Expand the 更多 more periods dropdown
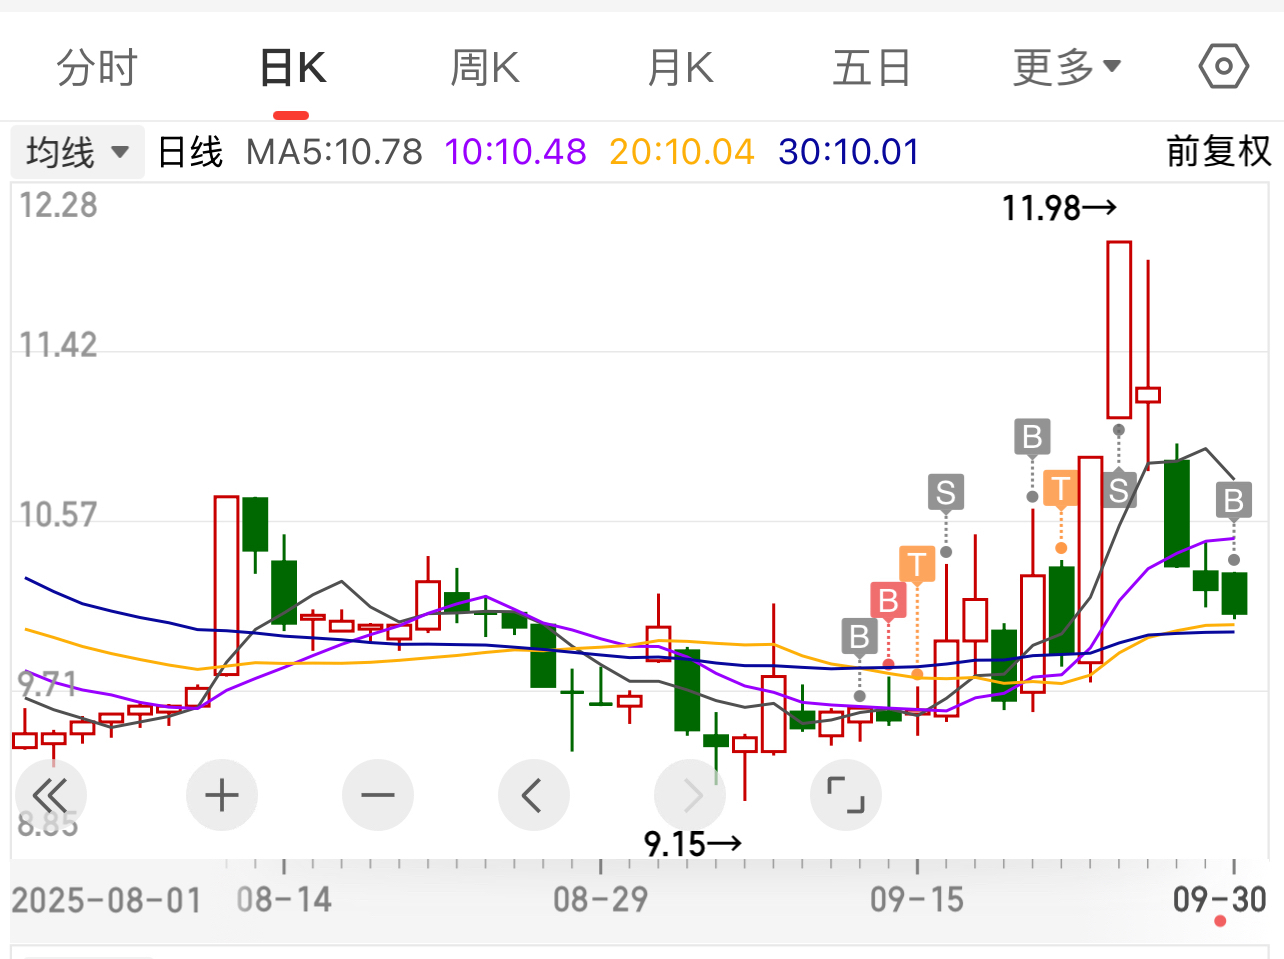The image size is (1284, 959). 1067,68
